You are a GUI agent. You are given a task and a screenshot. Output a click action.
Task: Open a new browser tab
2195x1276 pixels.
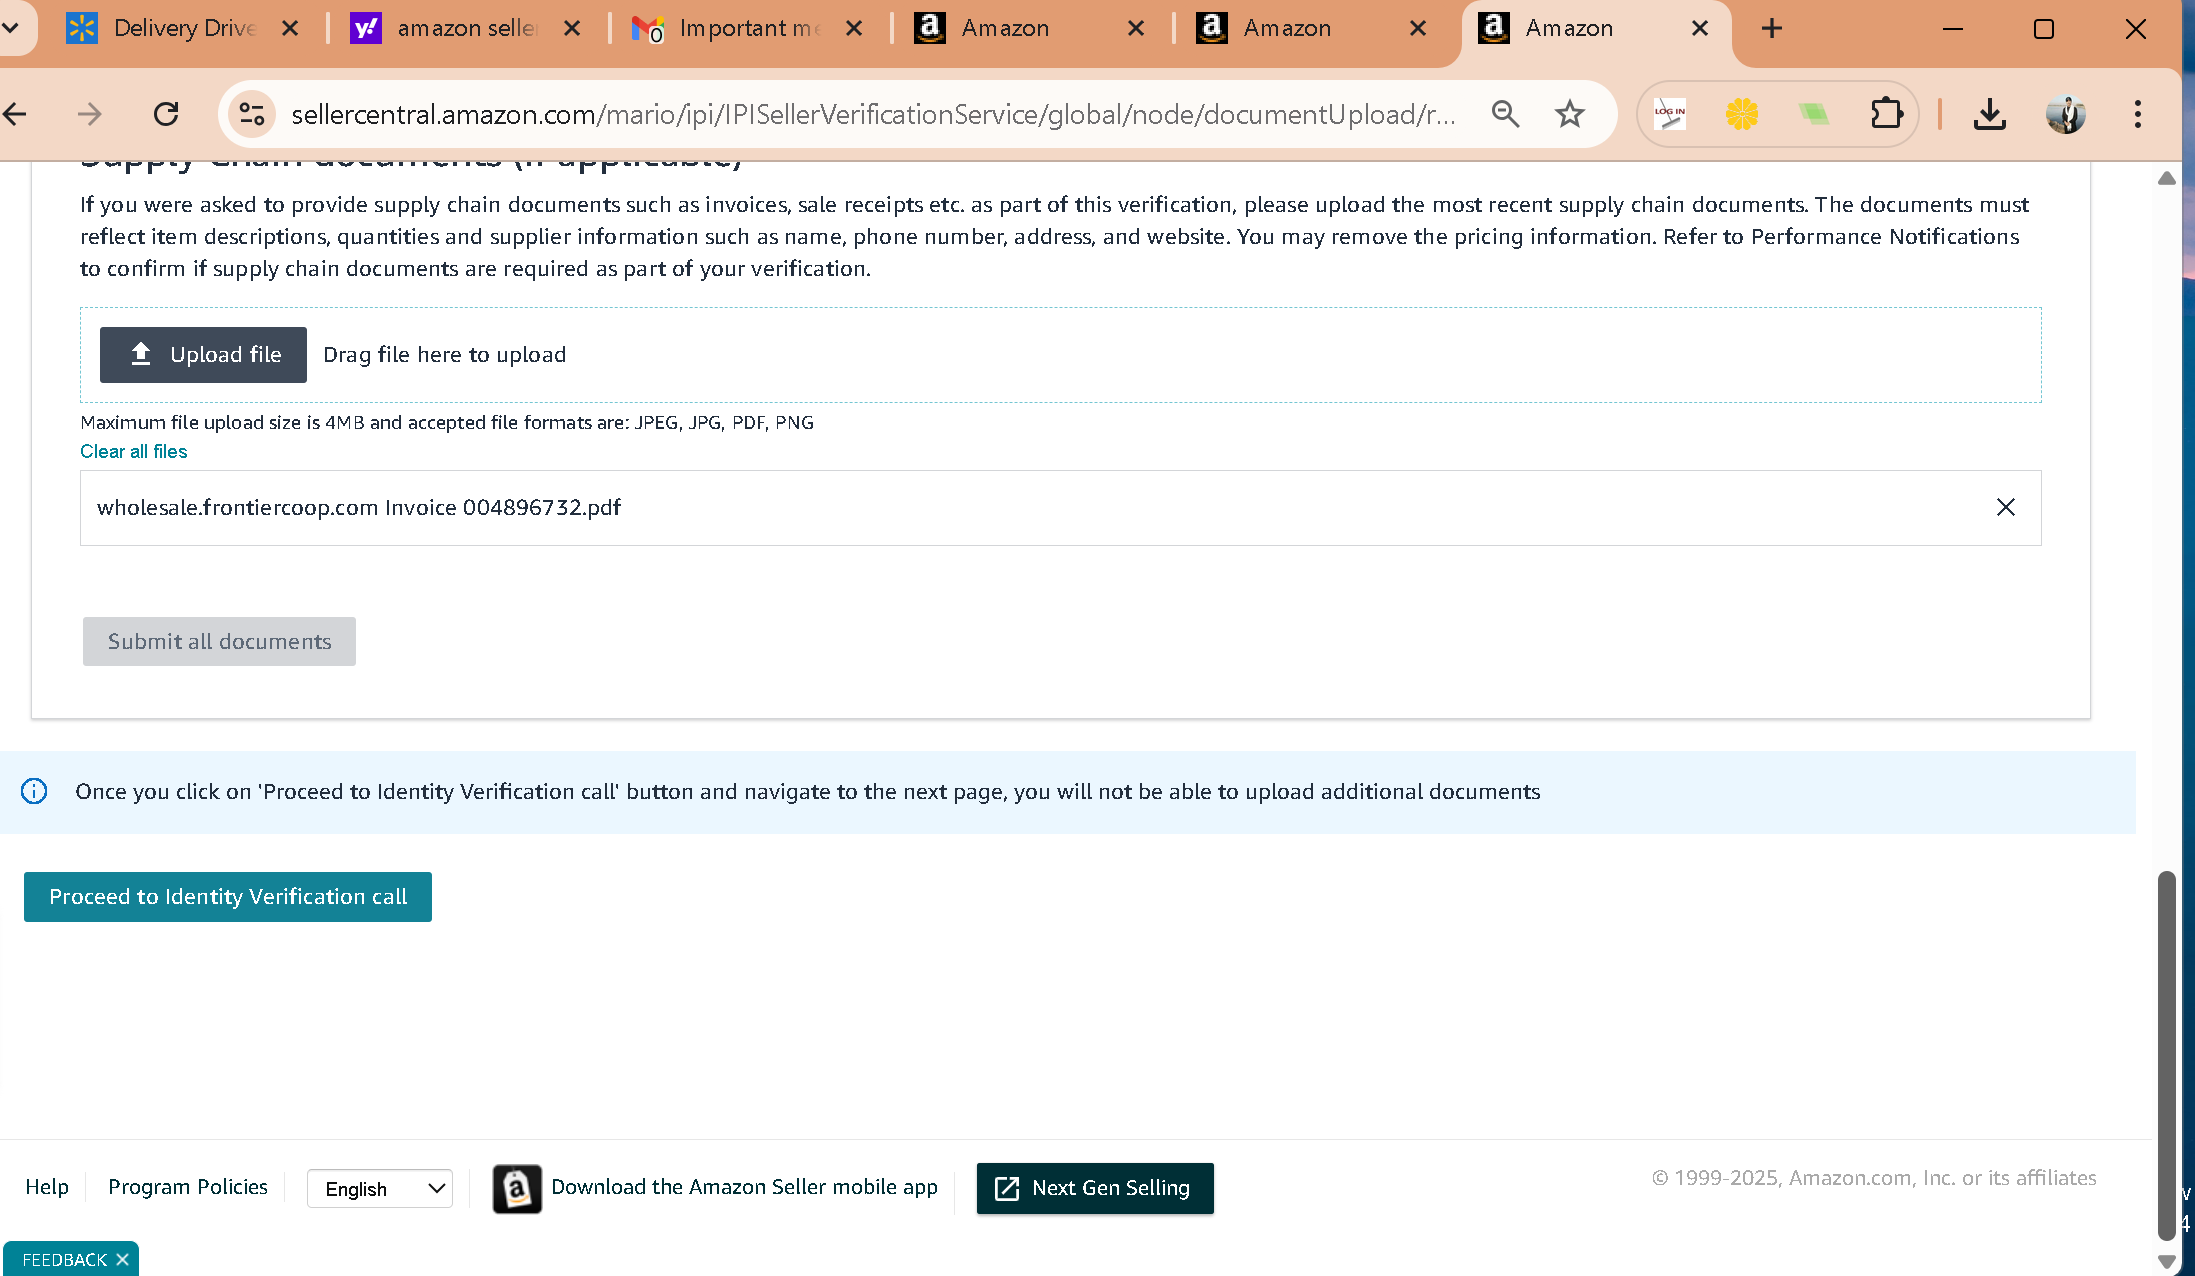[x=1772, y=29]
